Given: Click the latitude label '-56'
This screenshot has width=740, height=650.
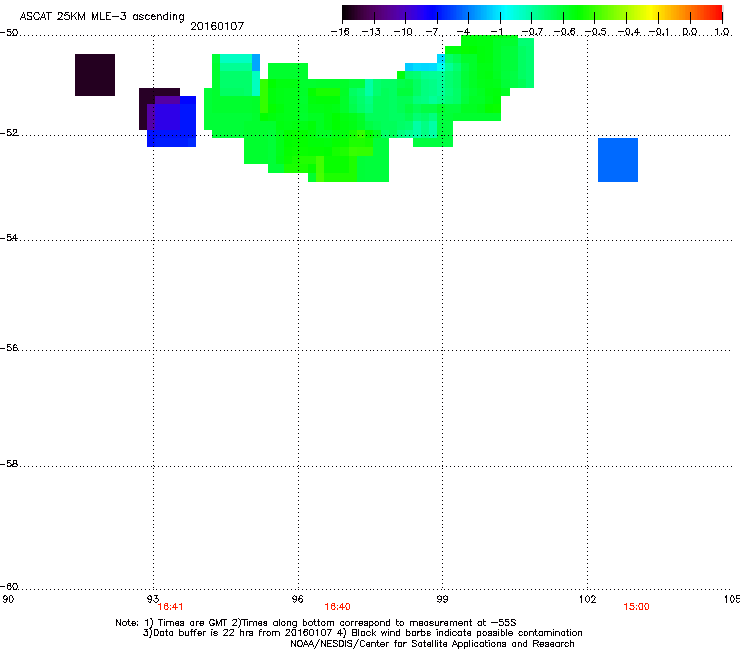Looking at the screenshot, I should click(x=9, y=348).
